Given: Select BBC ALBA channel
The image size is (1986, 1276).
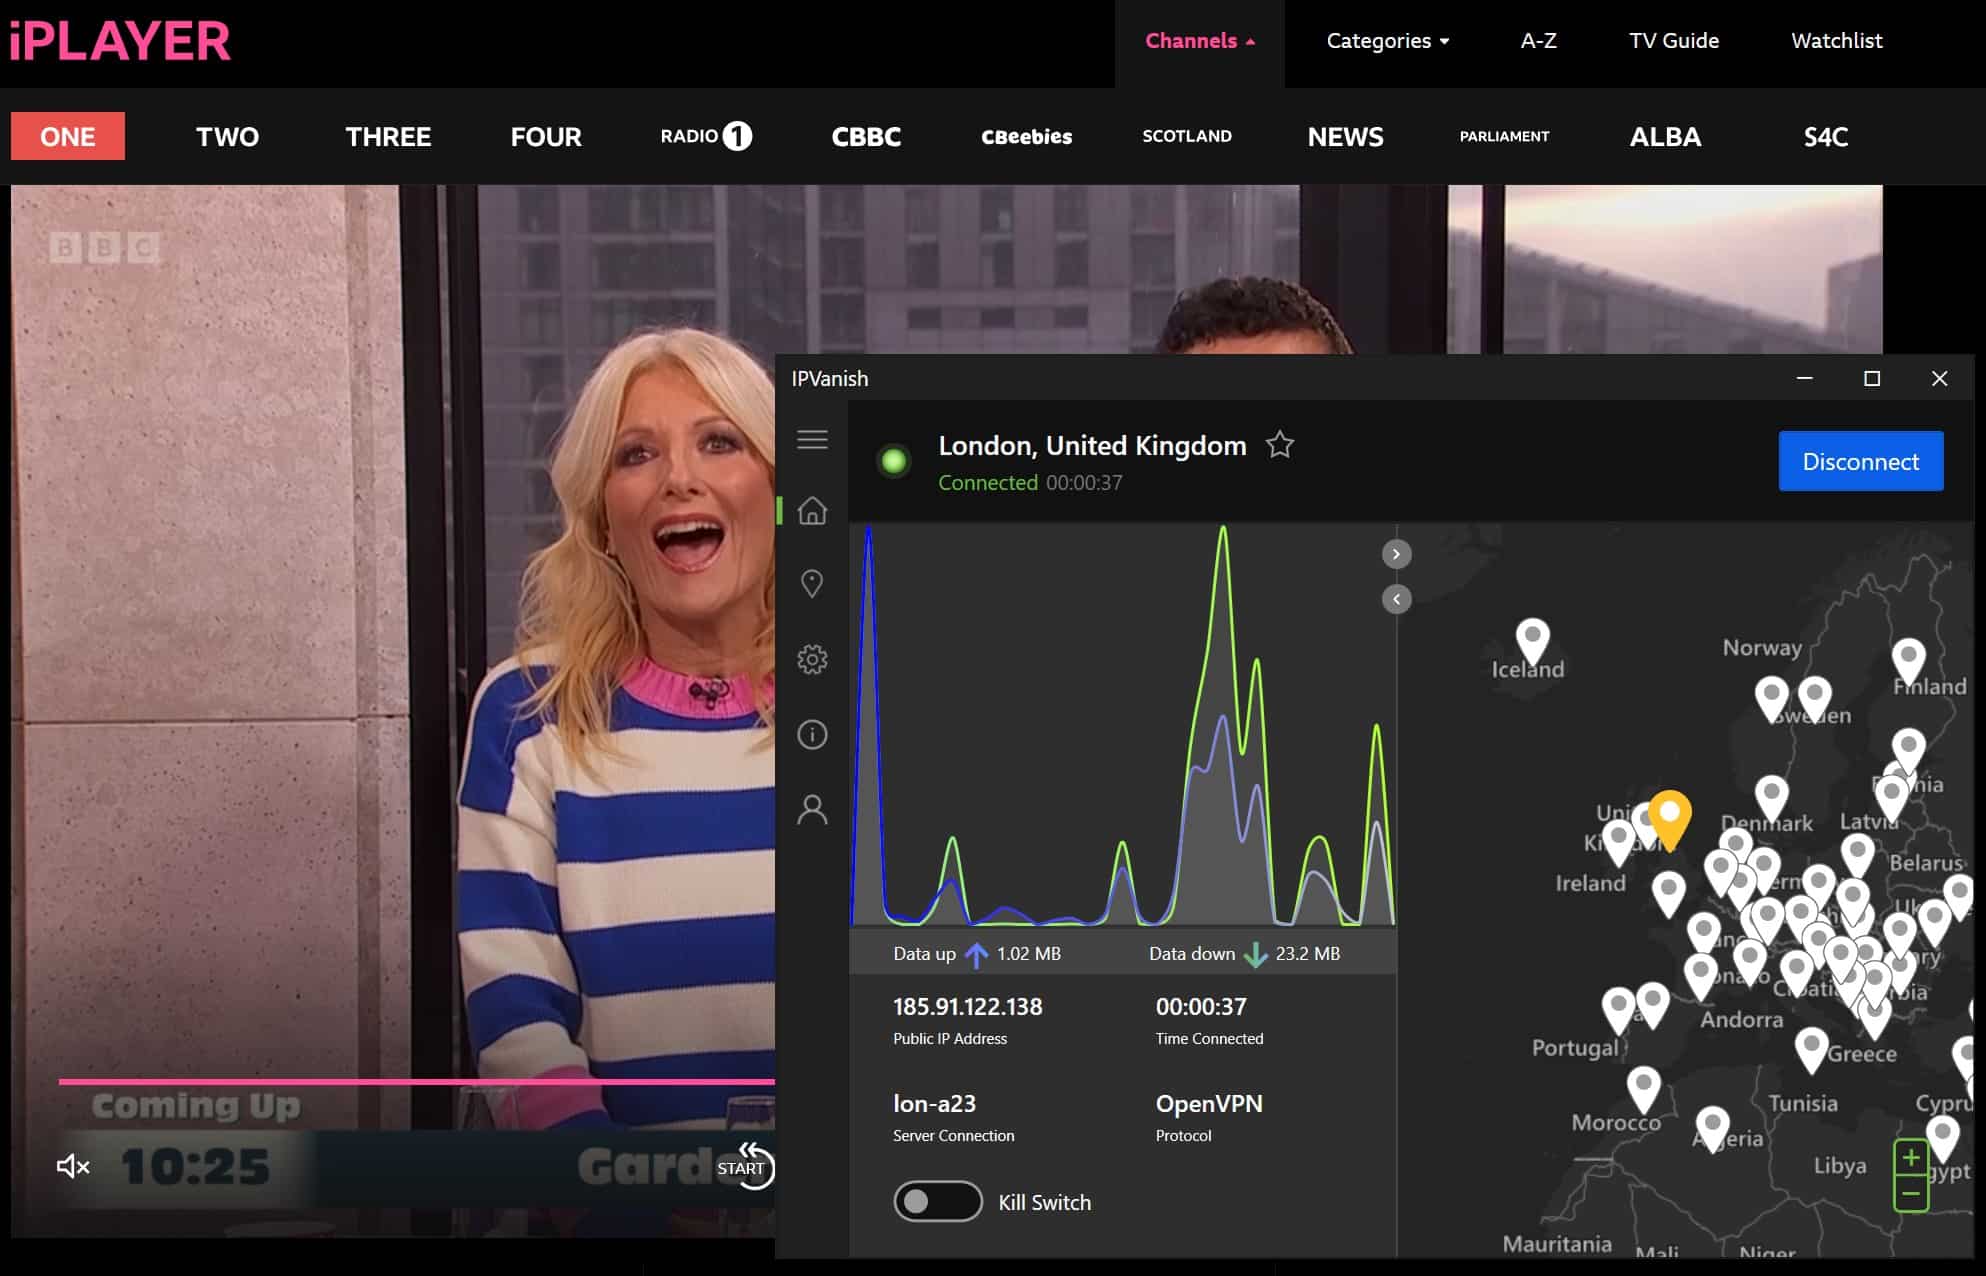Looking at the screenshot, I should click(1665, 136).
